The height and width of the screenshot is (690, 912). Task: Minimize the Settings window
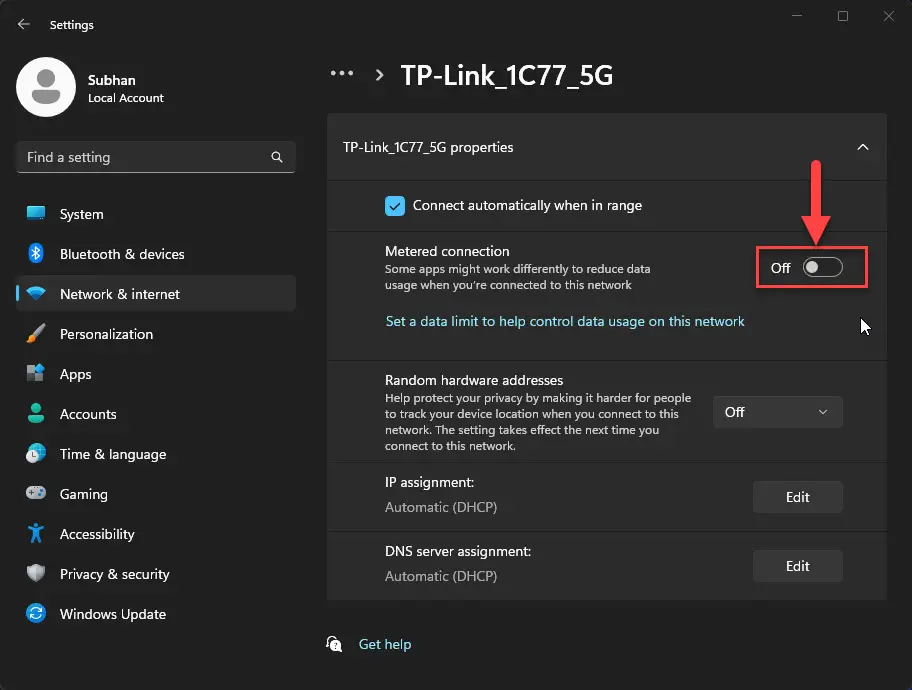pos(797,16)
